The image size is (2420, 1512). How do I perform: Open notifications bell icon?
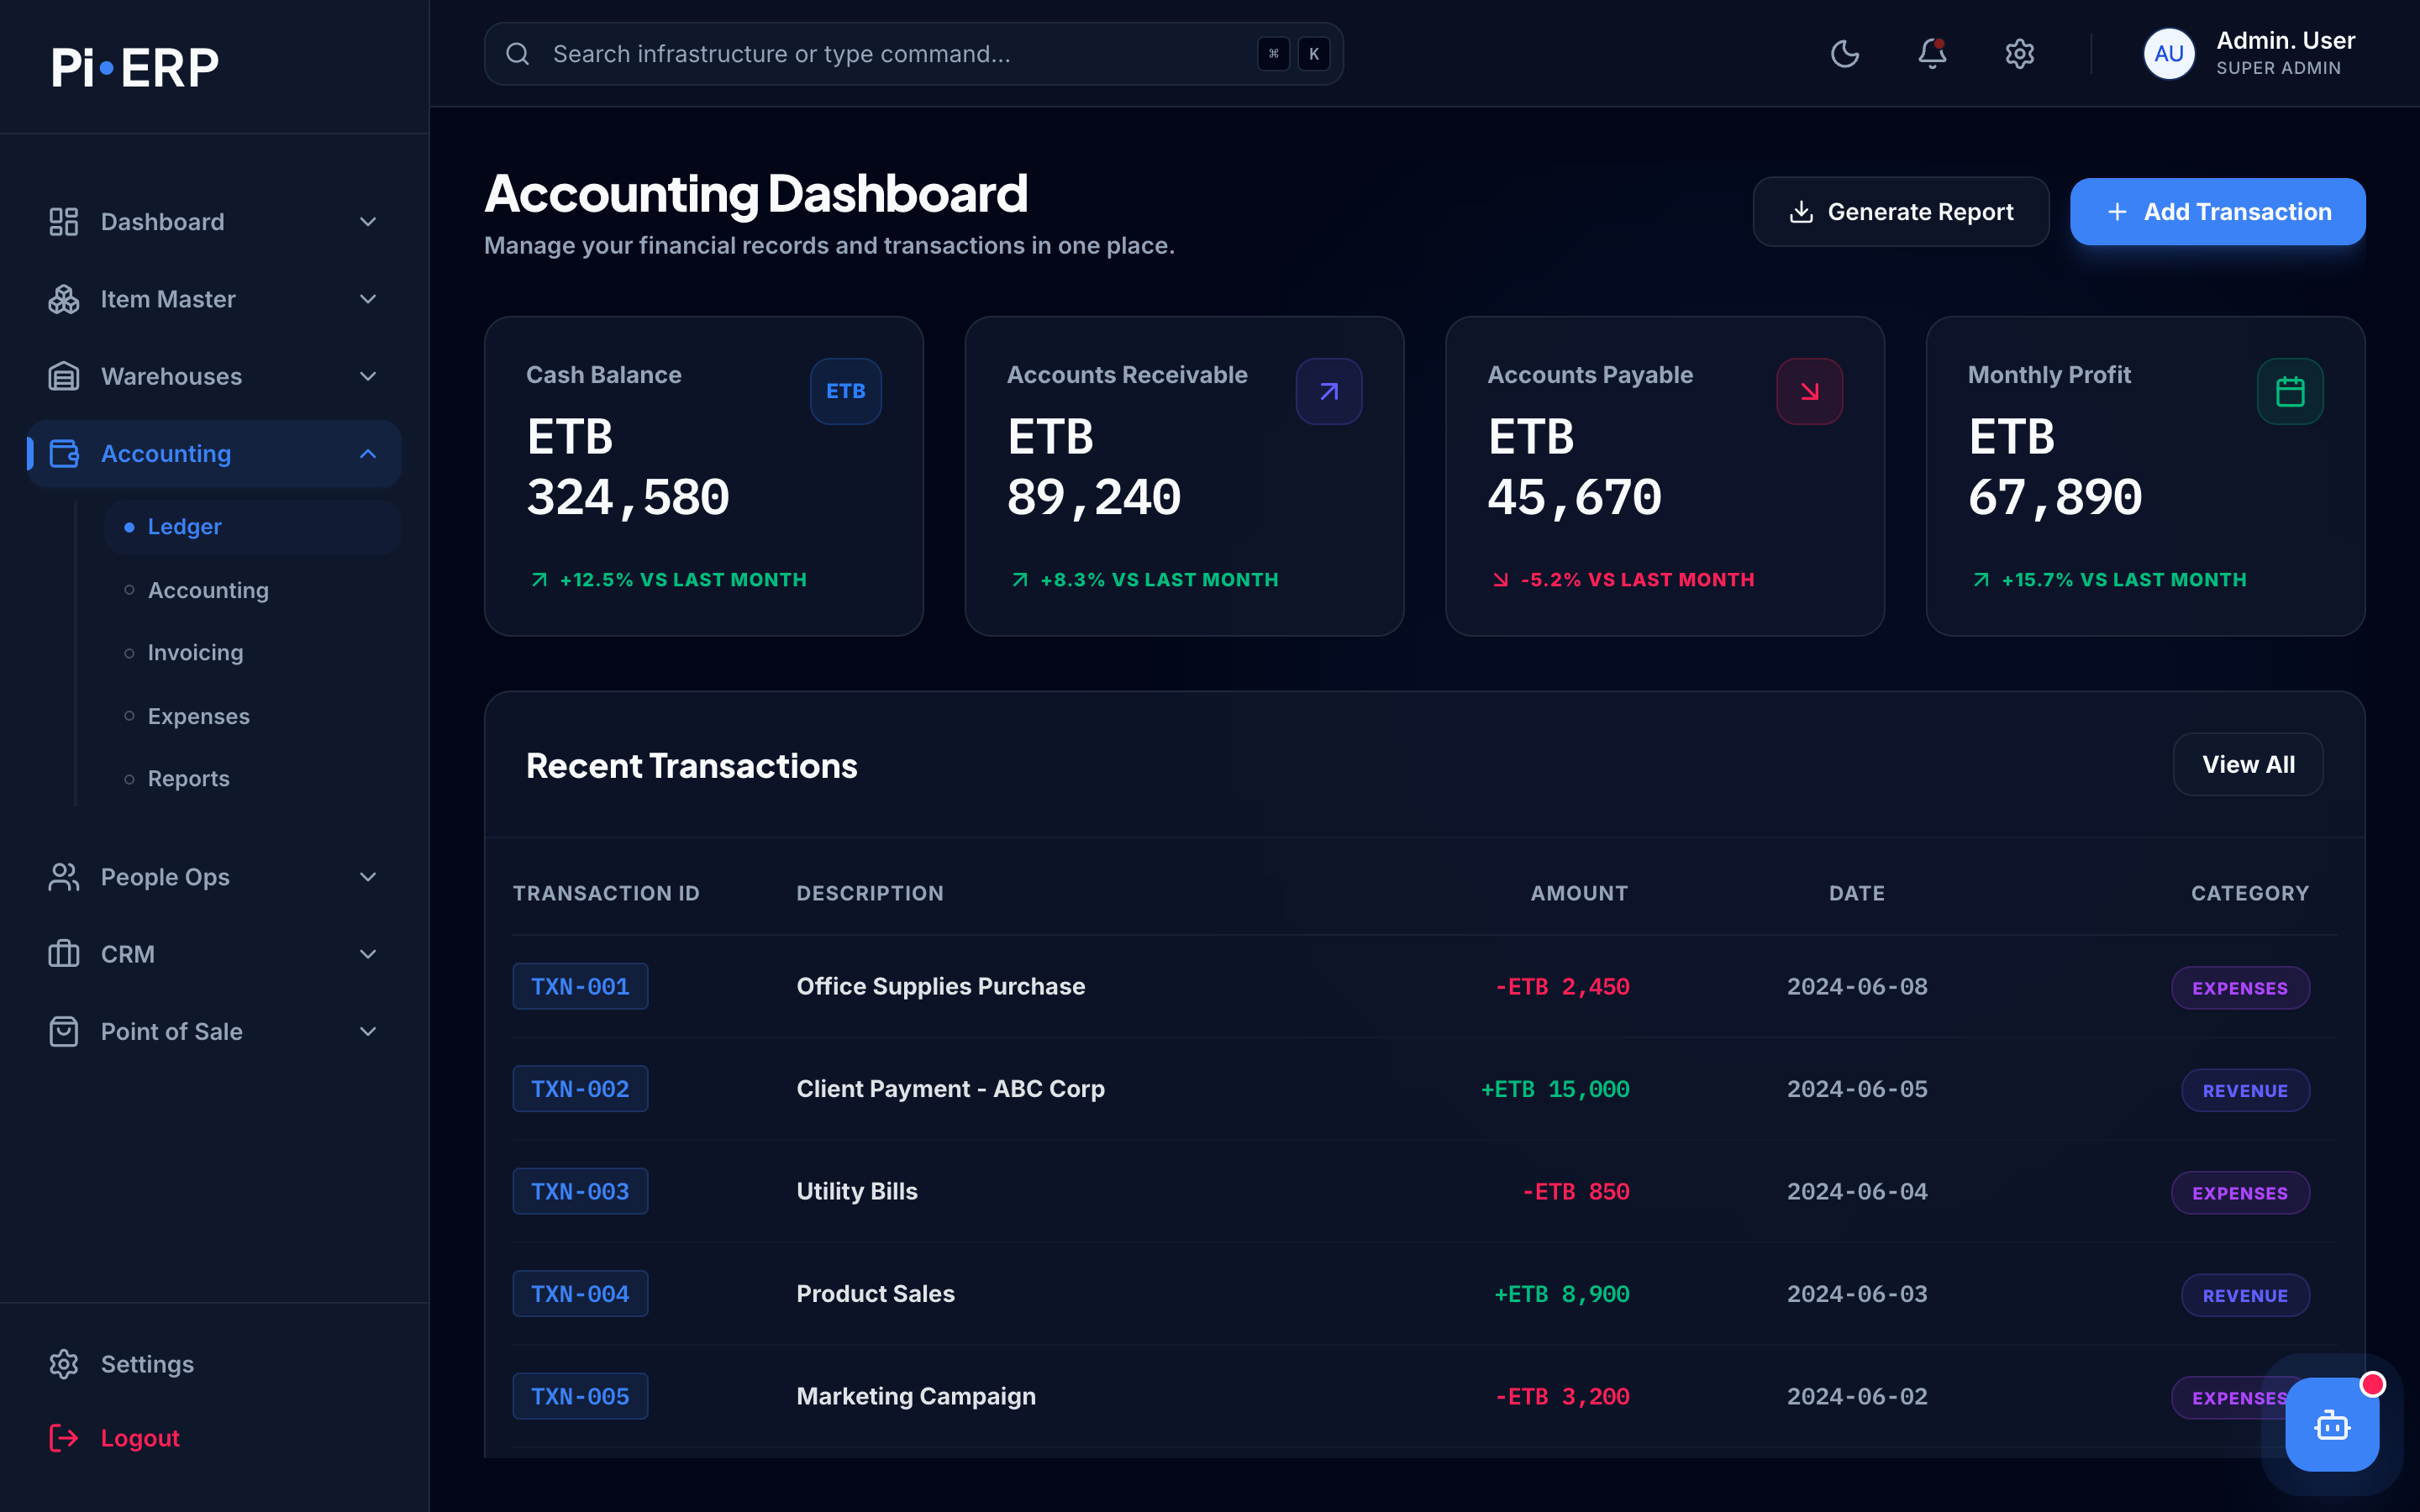point(1932,54)
